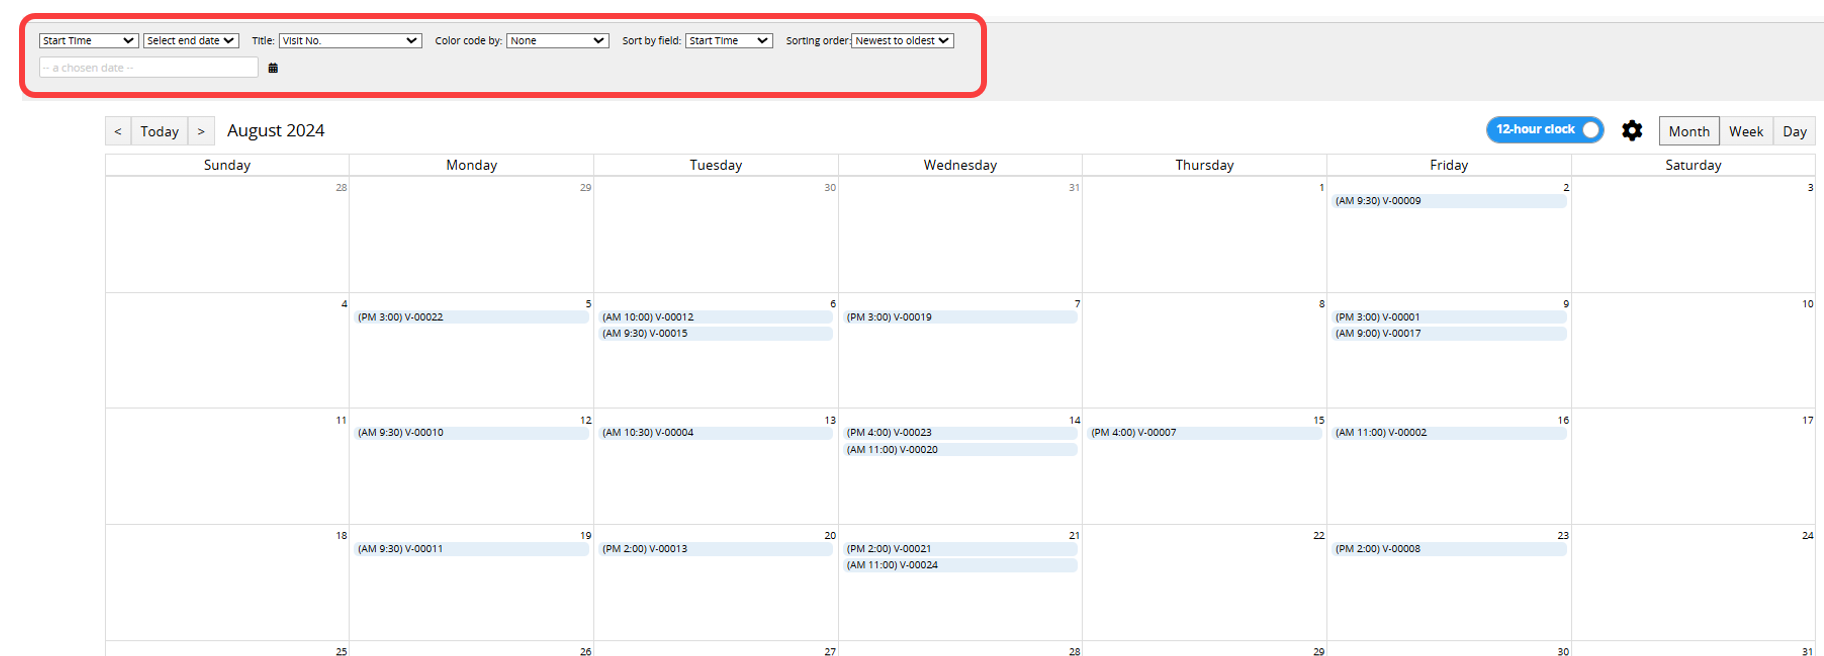
Task: Open visit V-00009 on August 2
Action: 1449,201
